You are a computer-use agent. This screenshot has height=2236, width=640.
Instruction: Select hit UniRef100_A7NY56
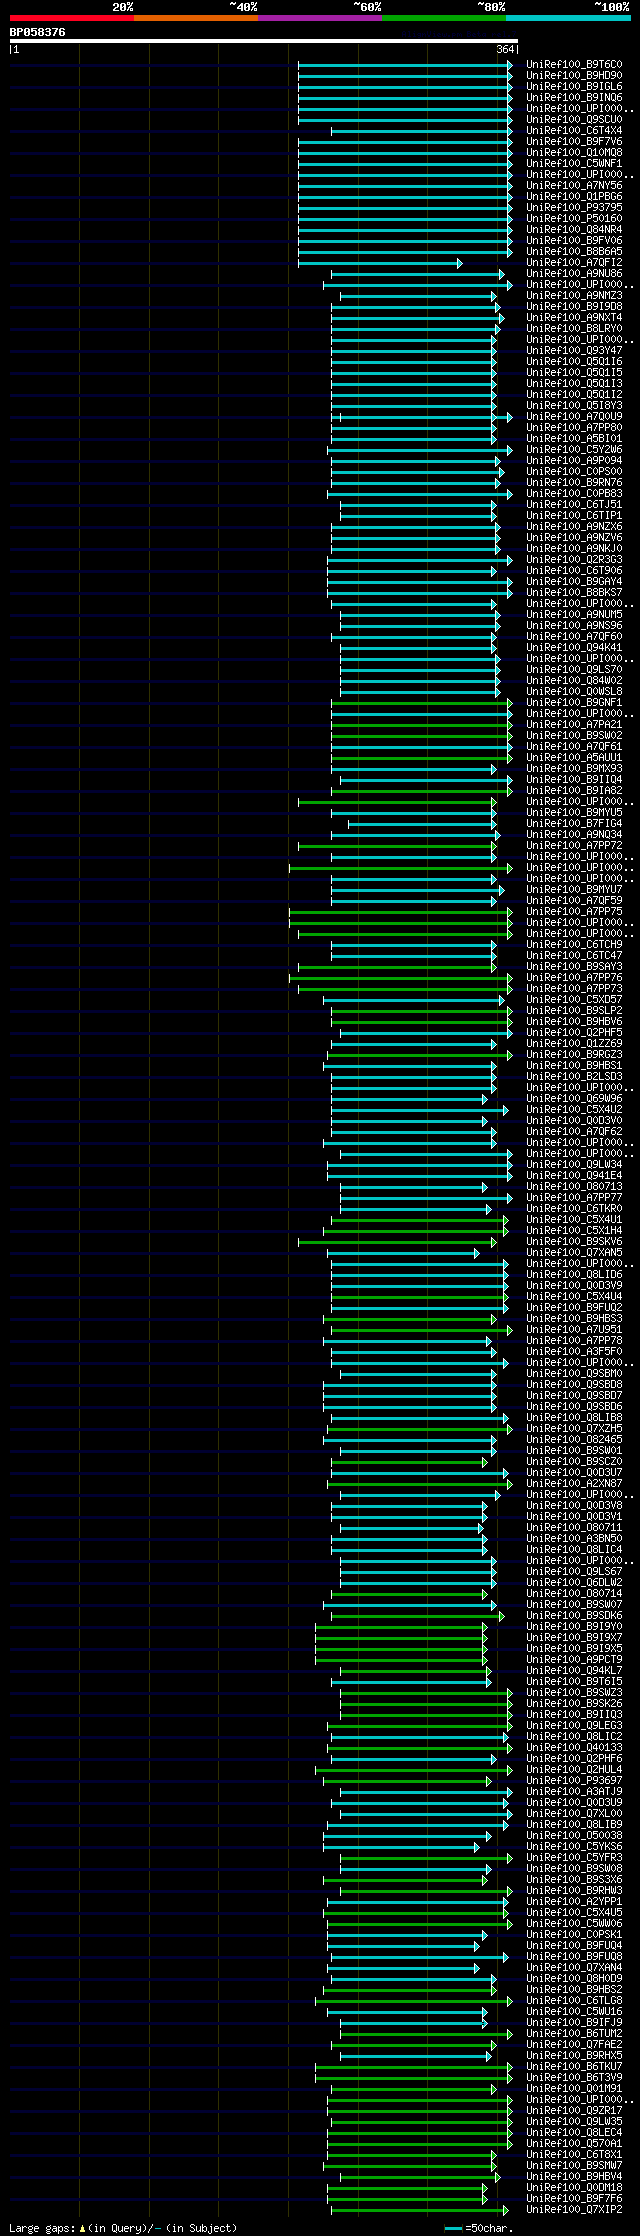[574, 186]
